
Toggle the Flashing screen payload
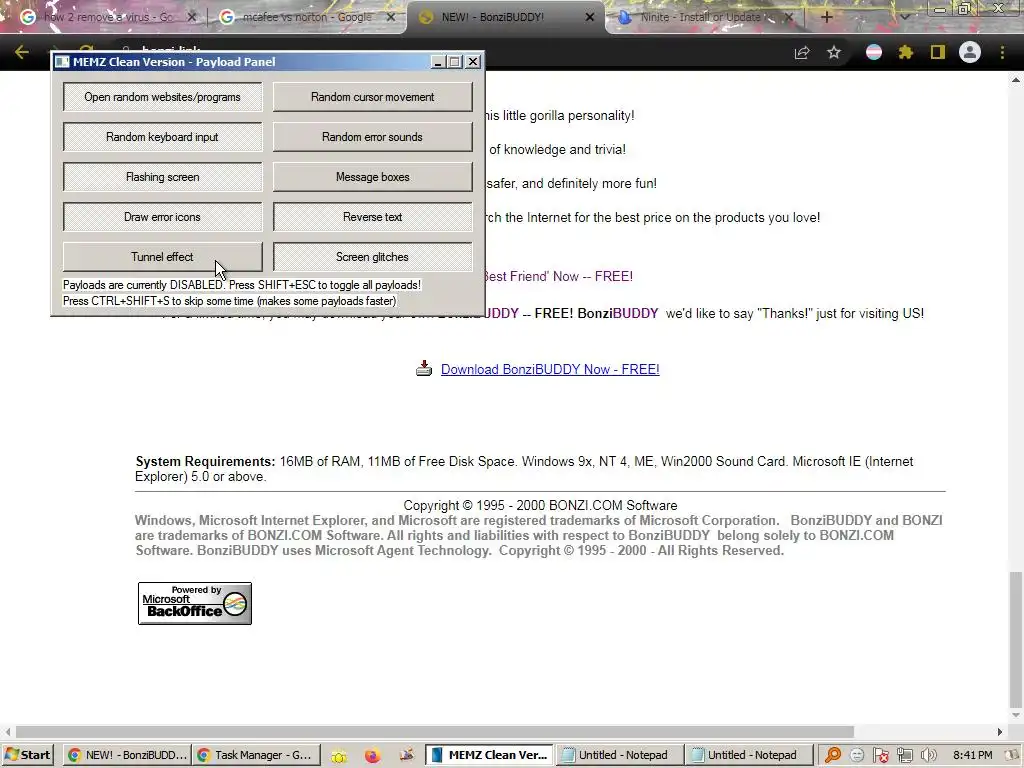click(x=163, y=177)
